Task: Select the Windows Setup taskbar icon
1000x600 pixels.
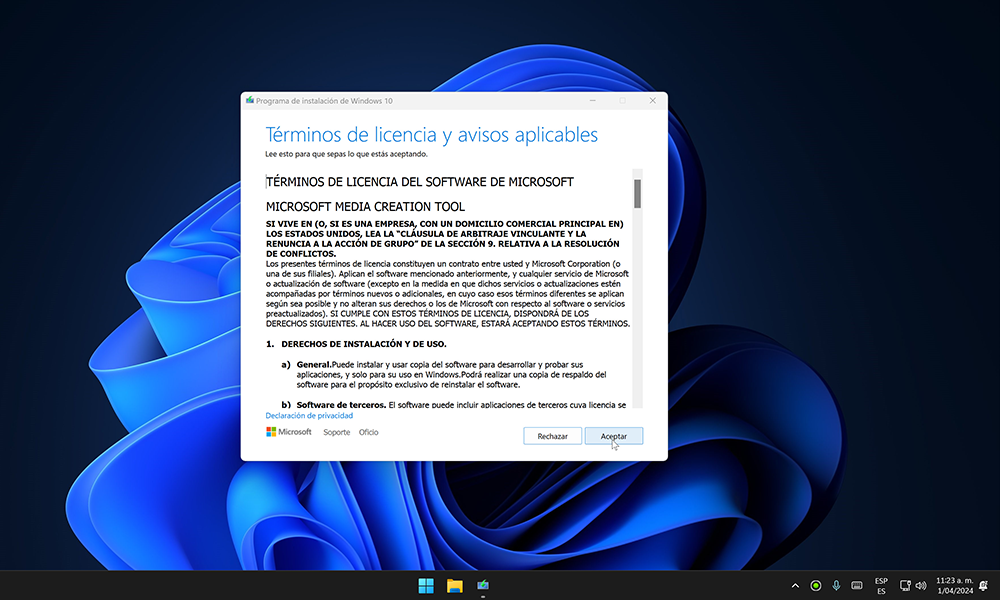Action: coord(483,585)
